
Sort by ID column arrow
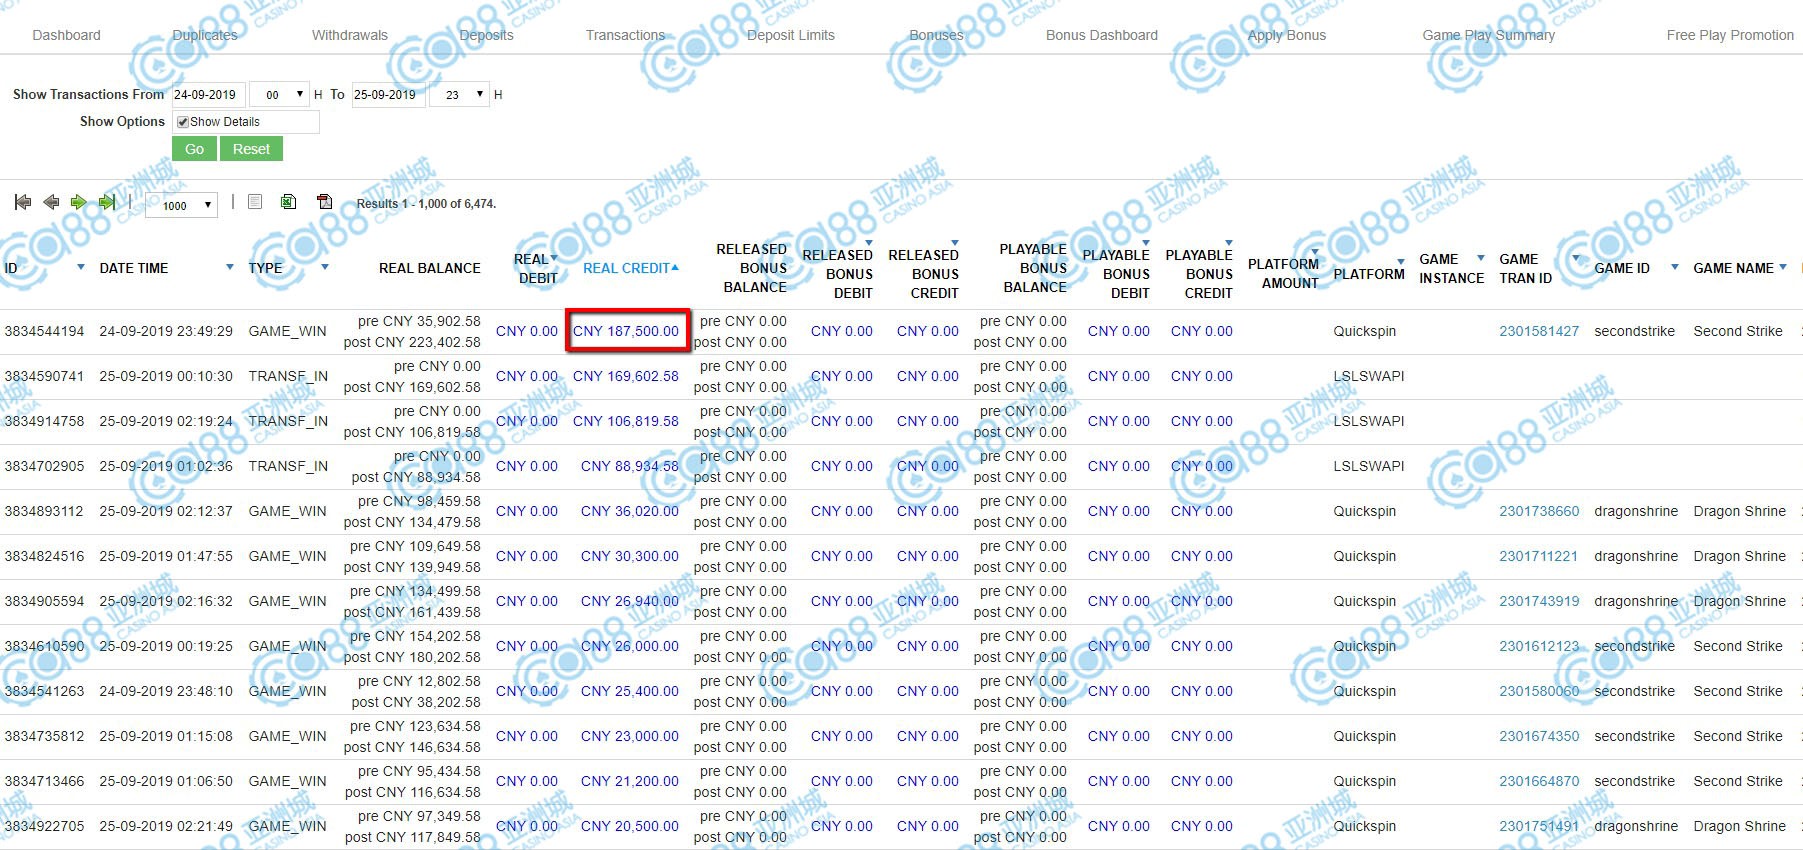80,267
